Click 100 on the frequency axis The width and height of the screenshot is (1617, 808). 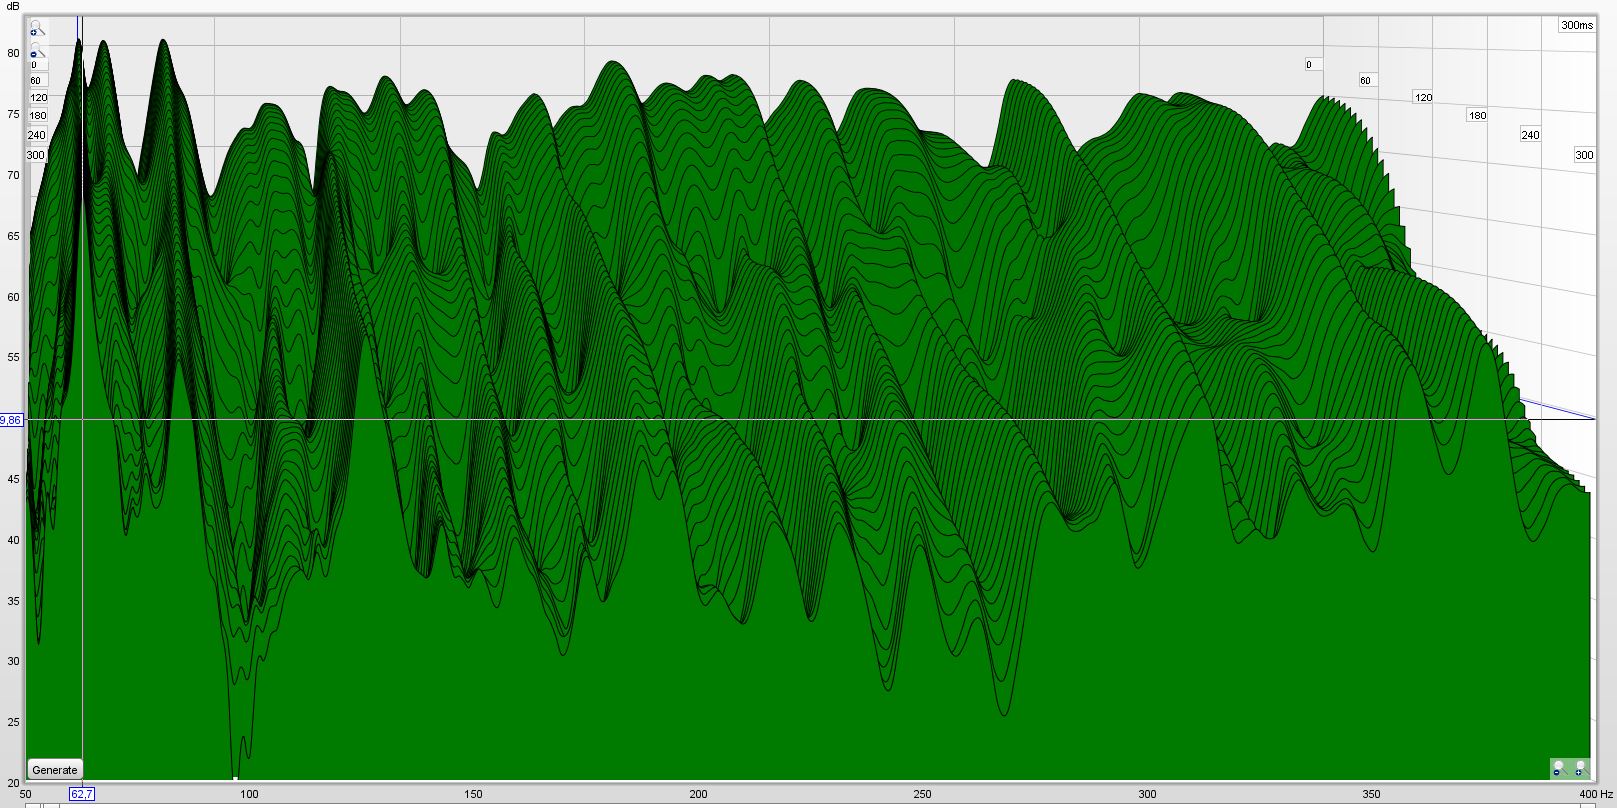(249, 794)
